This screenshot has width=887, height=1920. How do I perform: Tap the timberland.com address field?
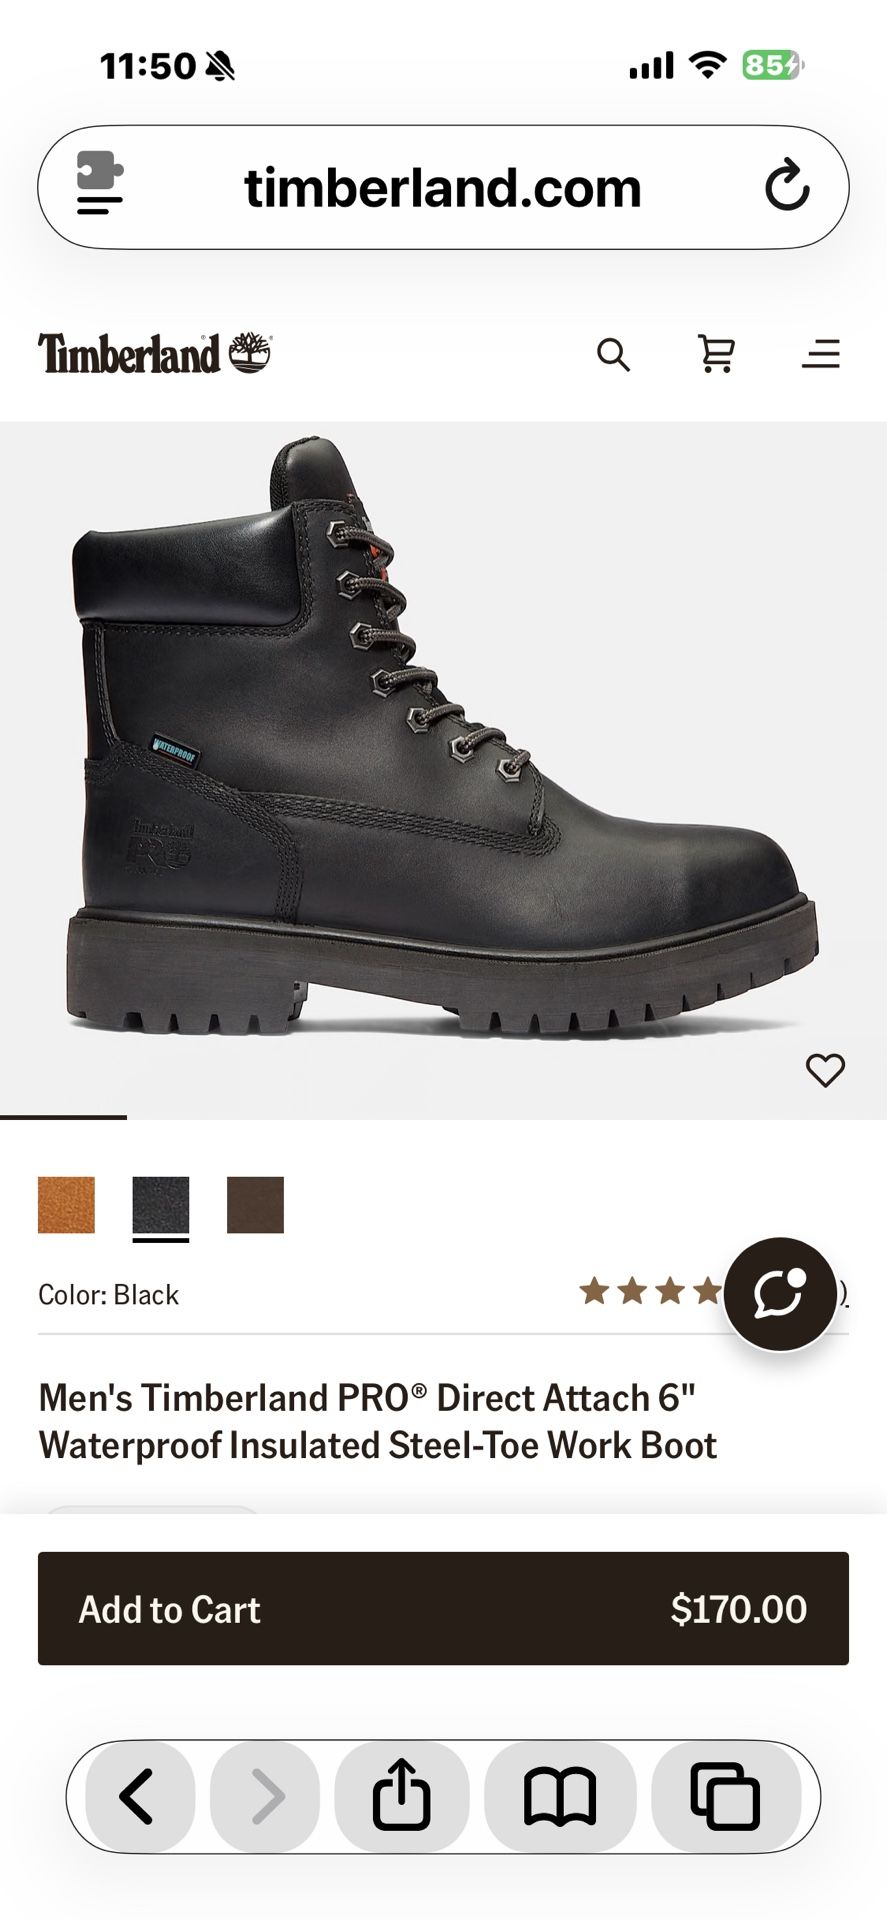pyautogui.click(x=443, y=187)
